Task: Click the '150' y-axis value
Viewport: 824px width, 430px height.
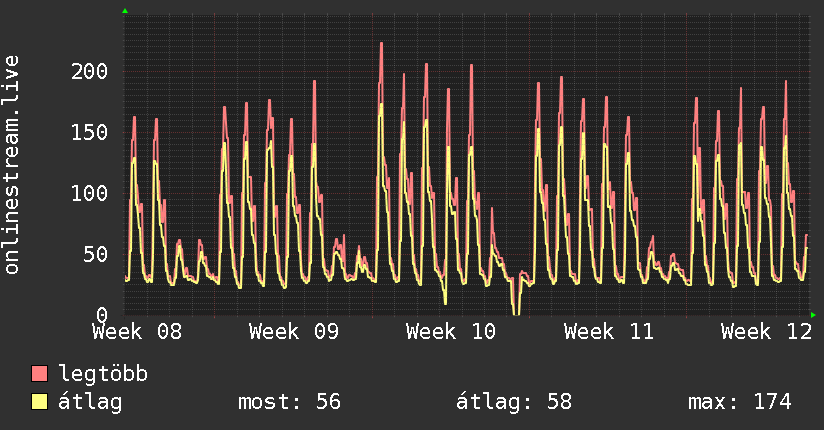Action: 89,132
